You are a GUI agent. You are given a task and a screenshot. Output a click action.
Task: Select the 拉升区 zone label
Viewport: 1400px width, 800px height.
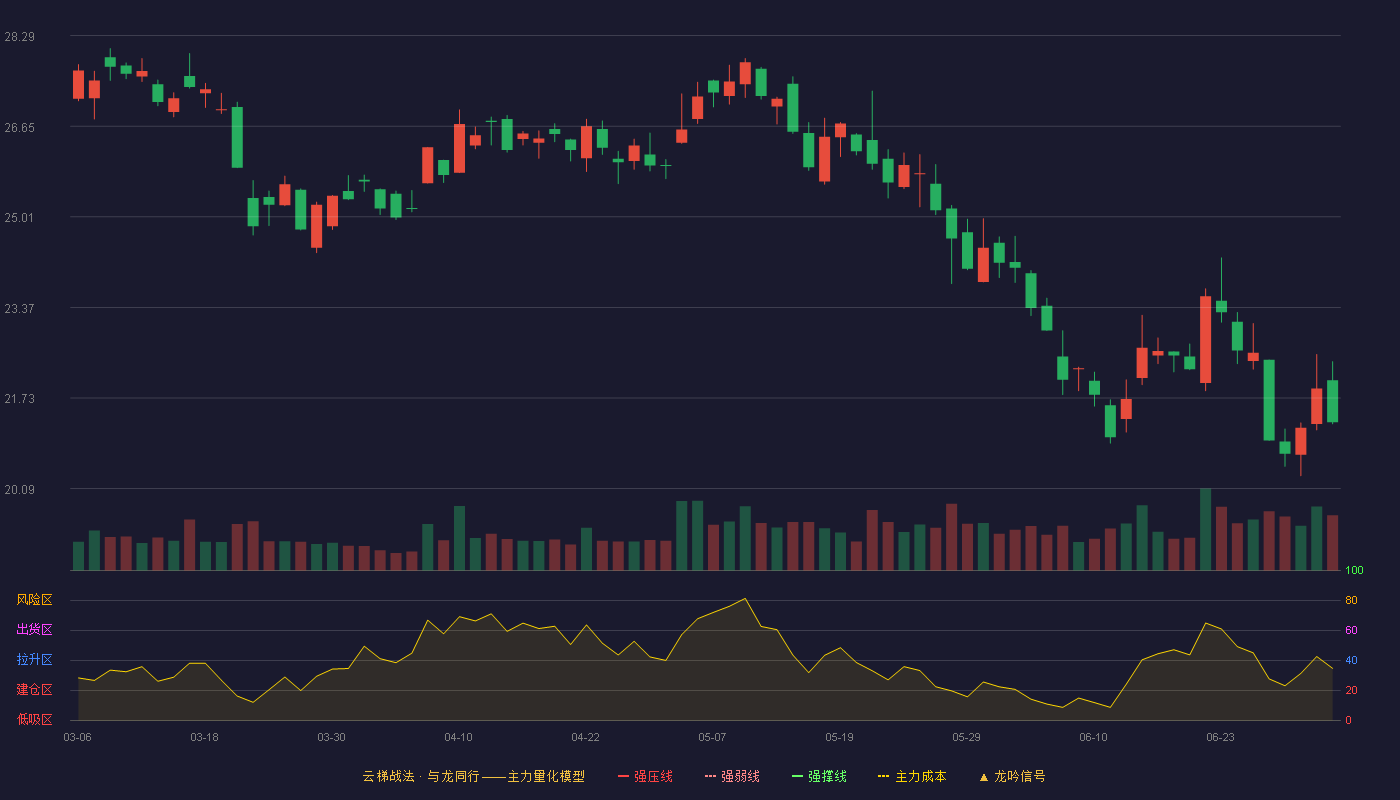click(x=34, y=660)
